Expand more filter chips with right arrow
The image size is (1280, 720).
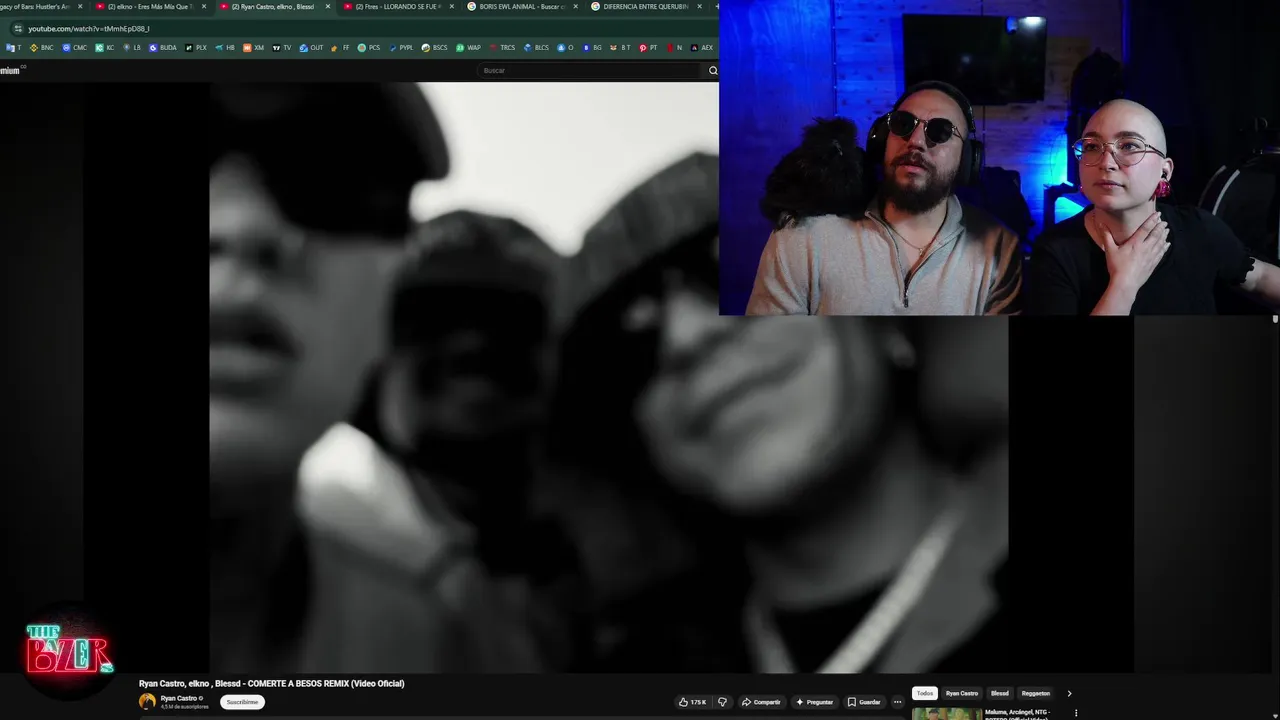tap(1069, 693)
